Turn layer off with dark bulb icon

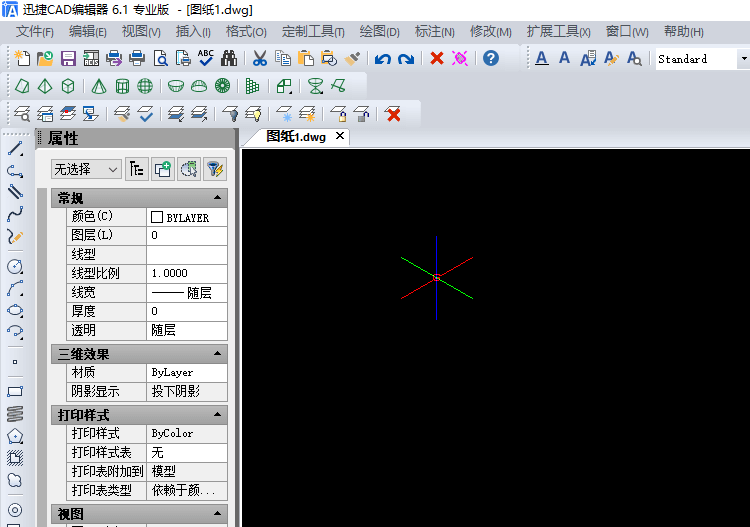tap(231, 114)
